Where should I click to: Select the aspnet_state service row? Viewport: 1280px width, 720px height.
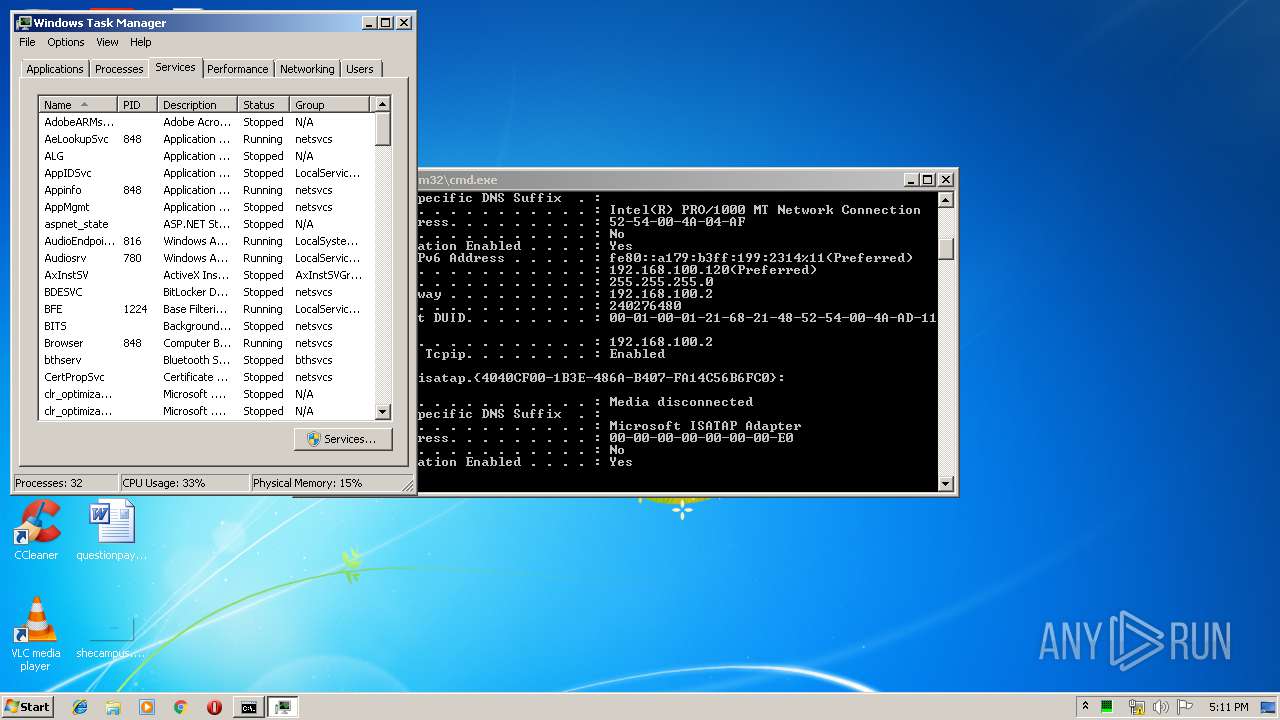(x=206, y=224)
